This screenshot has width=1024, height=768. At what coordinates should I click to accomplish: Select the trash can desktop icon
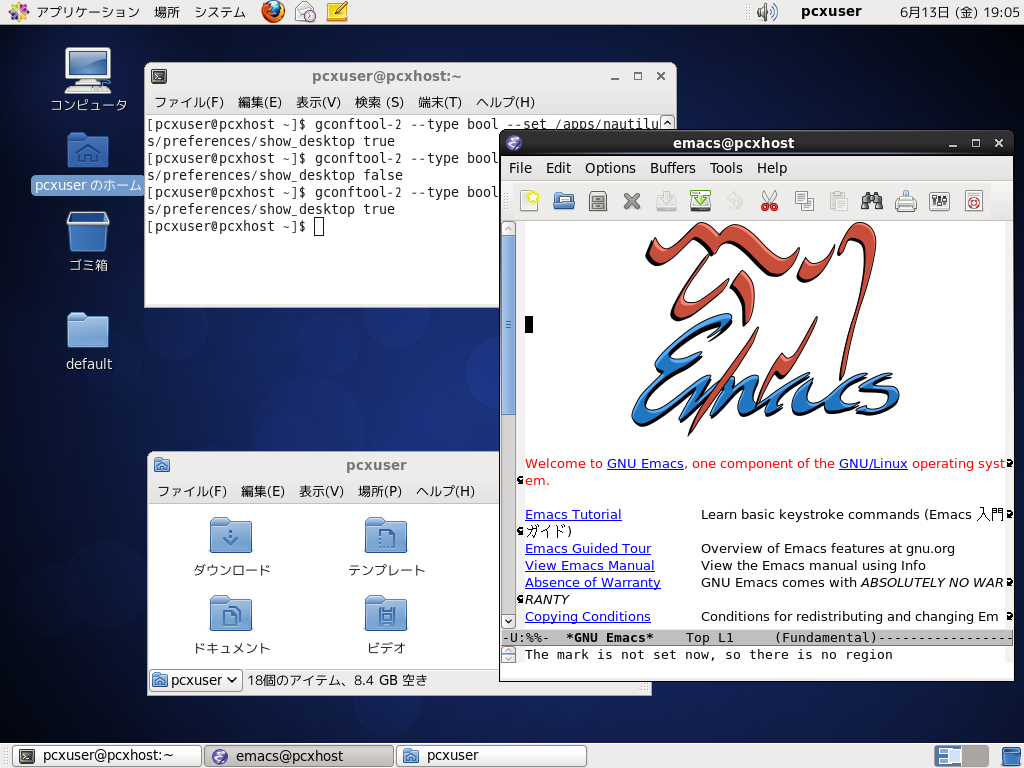pos(88,242)
